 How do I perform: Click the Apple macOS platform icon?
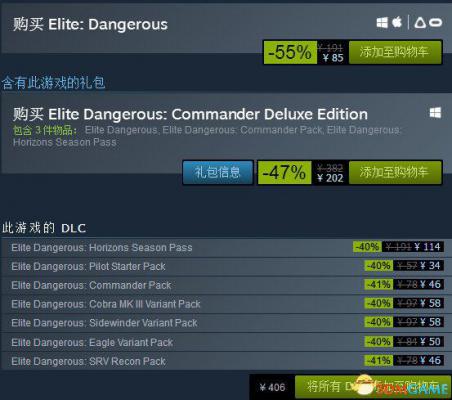(x=397, y=22)
